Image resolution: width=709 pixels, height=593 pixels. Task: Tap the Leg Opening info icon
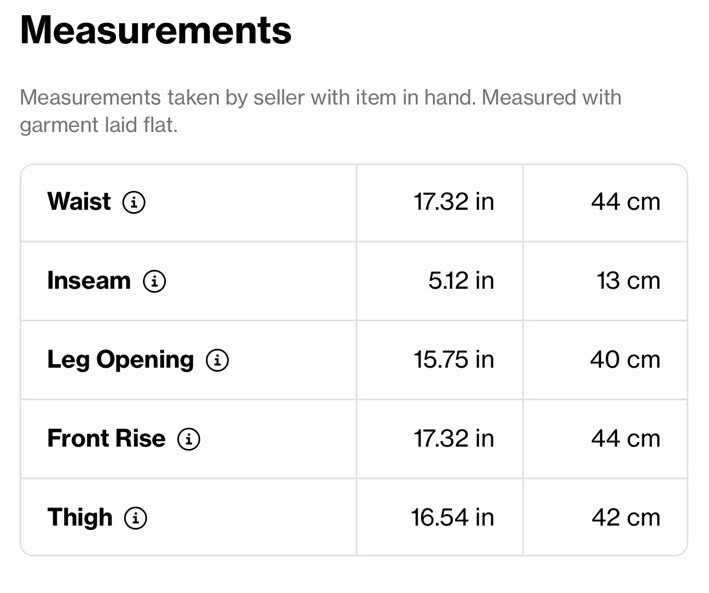pos(217,360)
